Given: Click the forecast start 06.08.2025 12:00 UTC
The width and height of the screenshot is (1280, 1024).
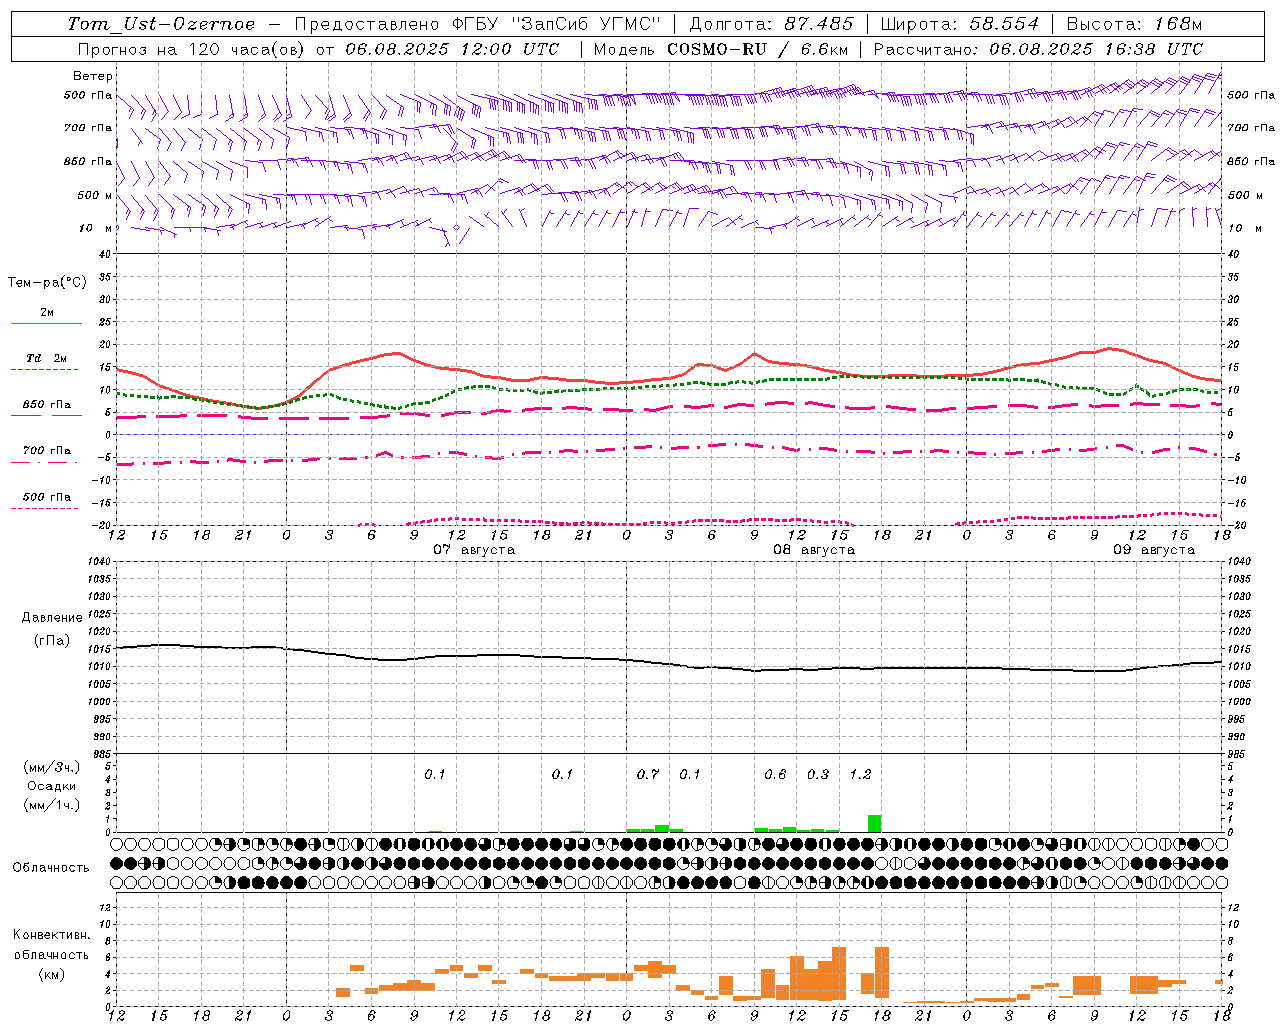Looking at the screenshot, I should click(x=452, y=49).
